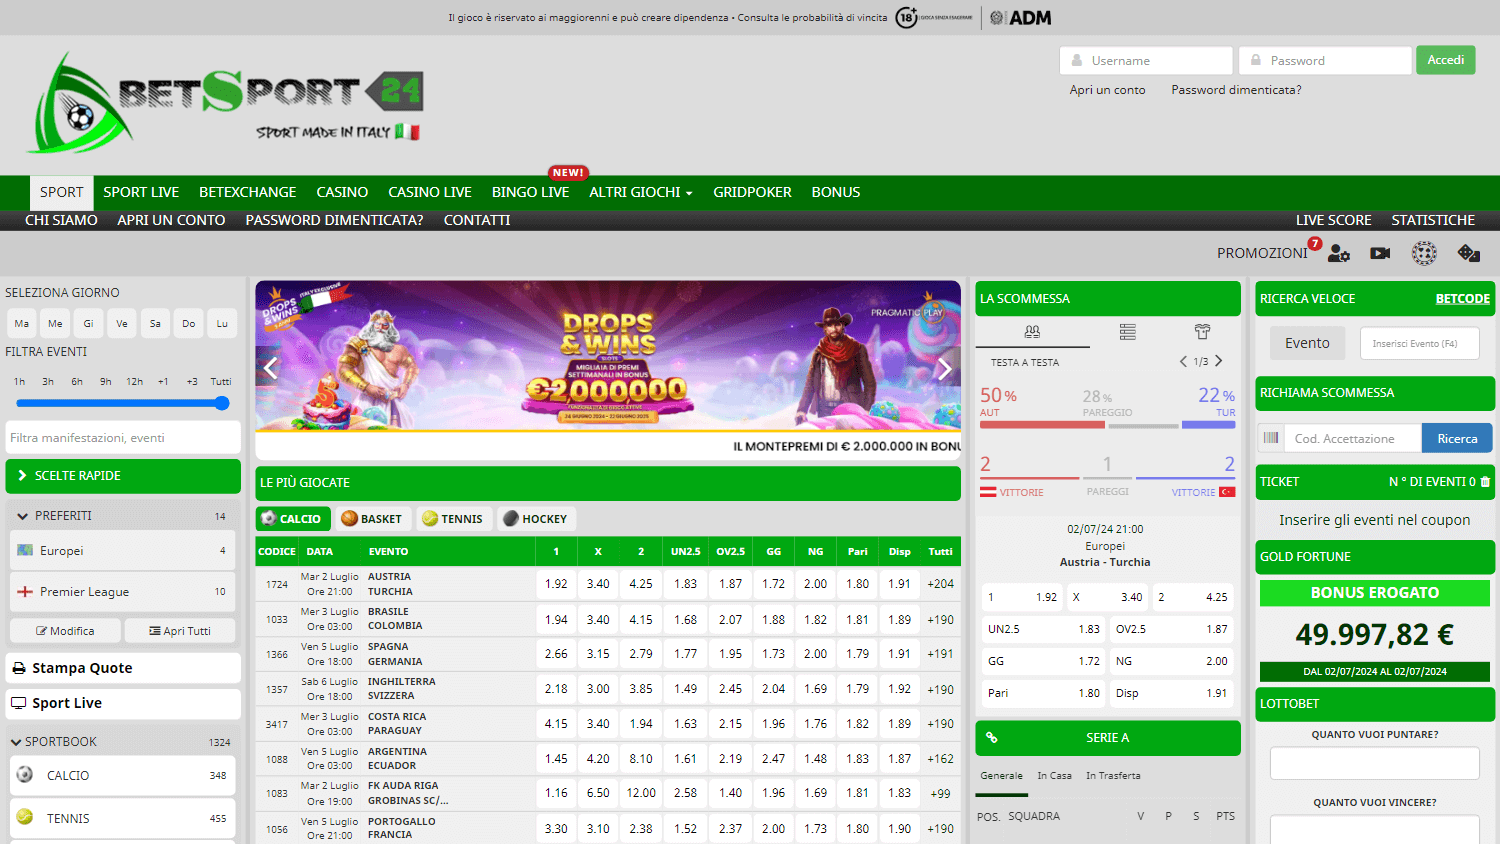Open the live video camera icon

1380,254
